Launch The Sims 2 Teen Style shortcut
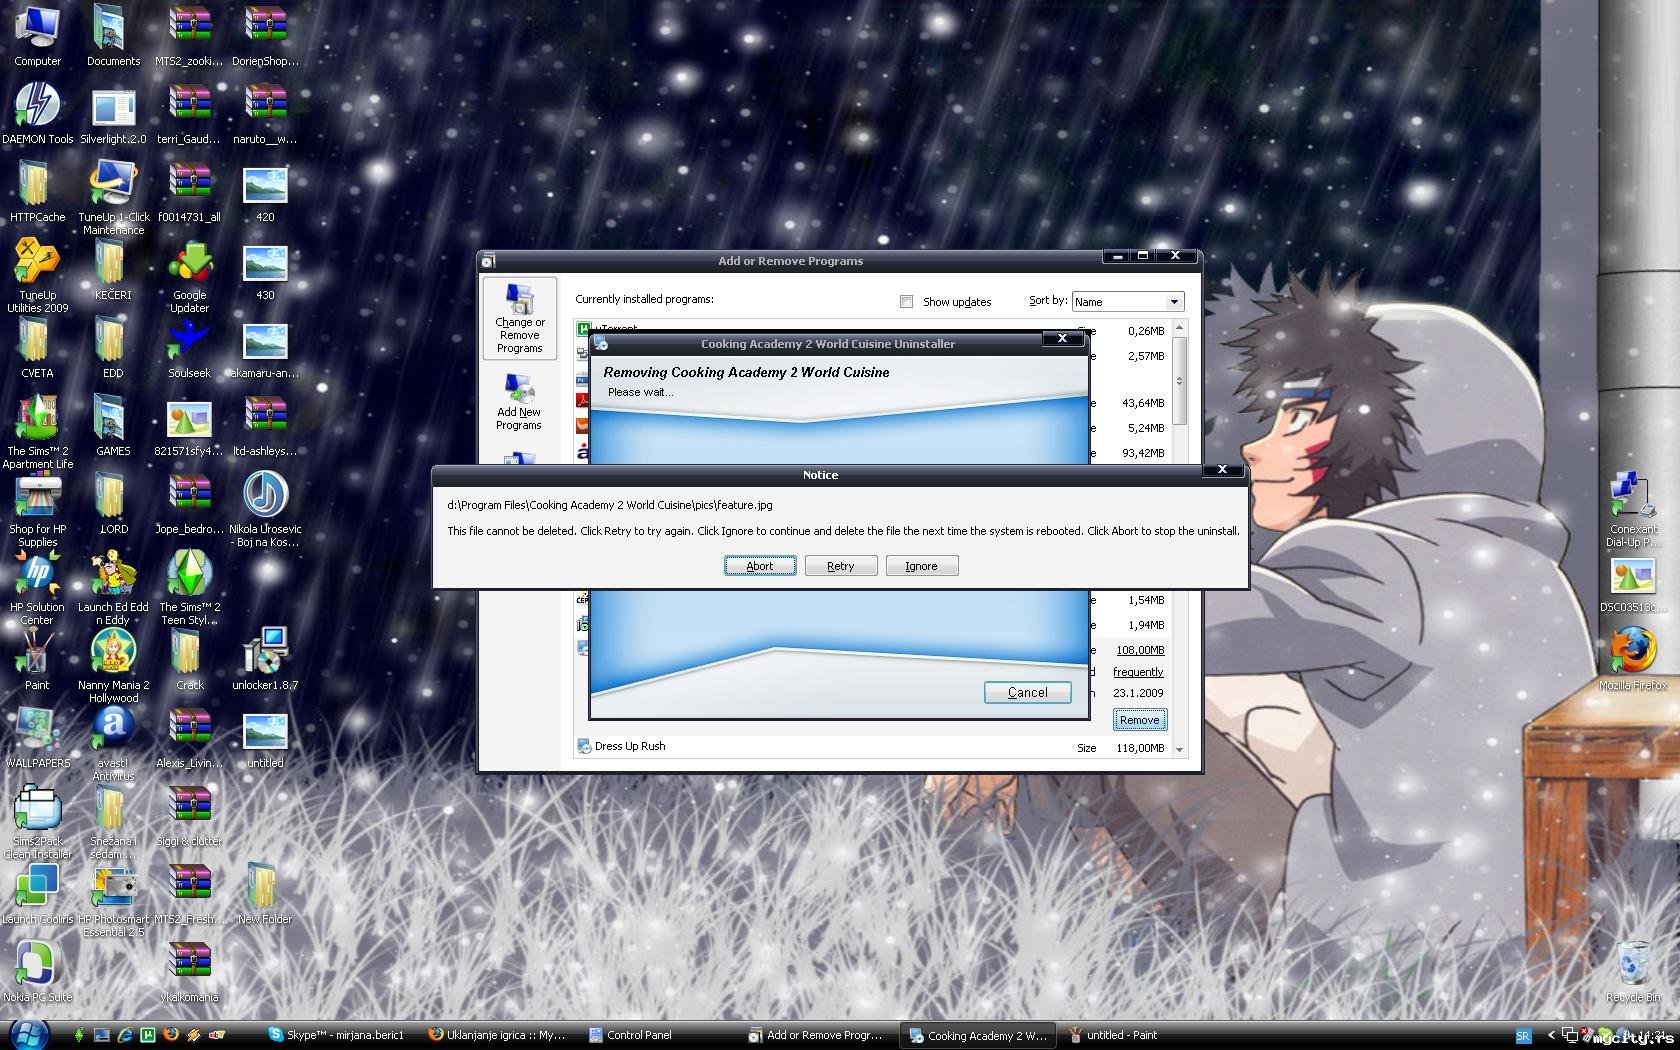Screen dimensions: 1680x1050 click(189, 588)
